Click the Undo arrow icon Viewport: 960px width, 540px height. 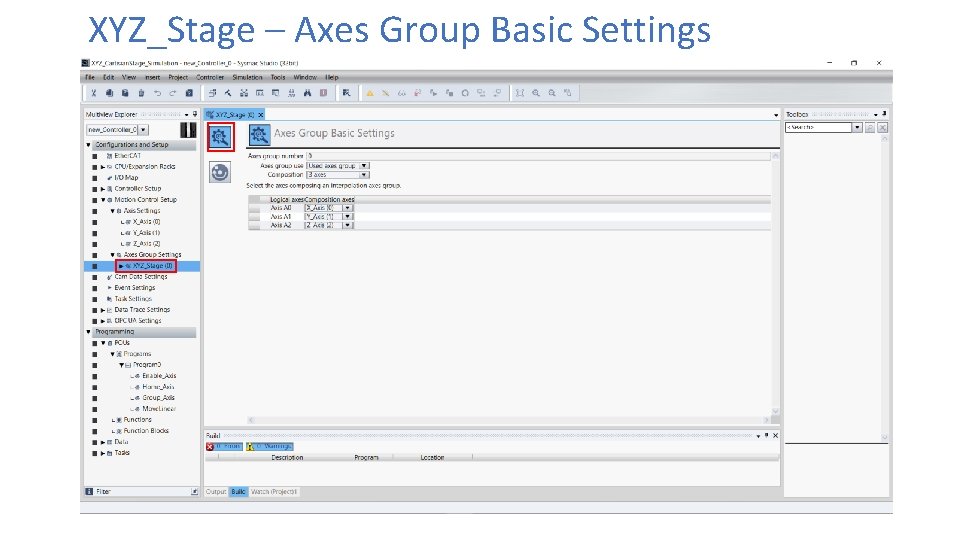click(x=157, y=93)
